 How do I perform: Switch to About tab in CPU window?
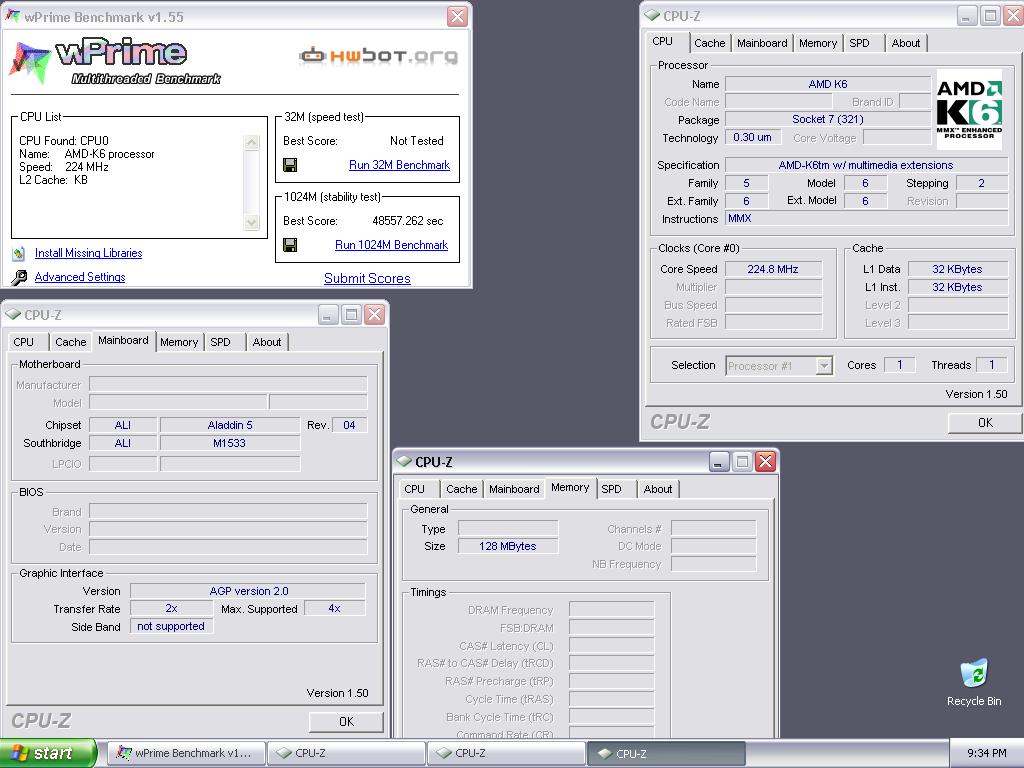pos(906,43)
